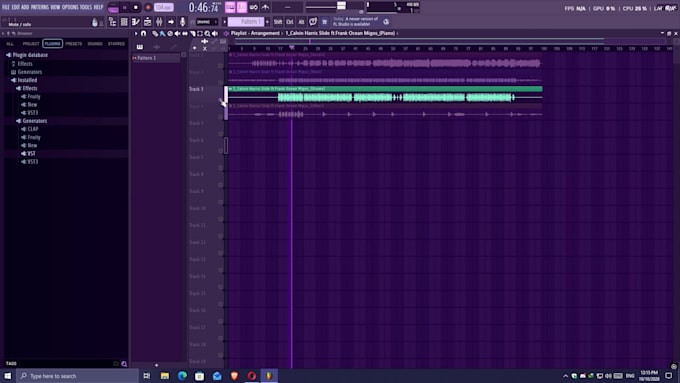
Task: Open File Explorer from taskbar
Action: (x=165, y=376)
